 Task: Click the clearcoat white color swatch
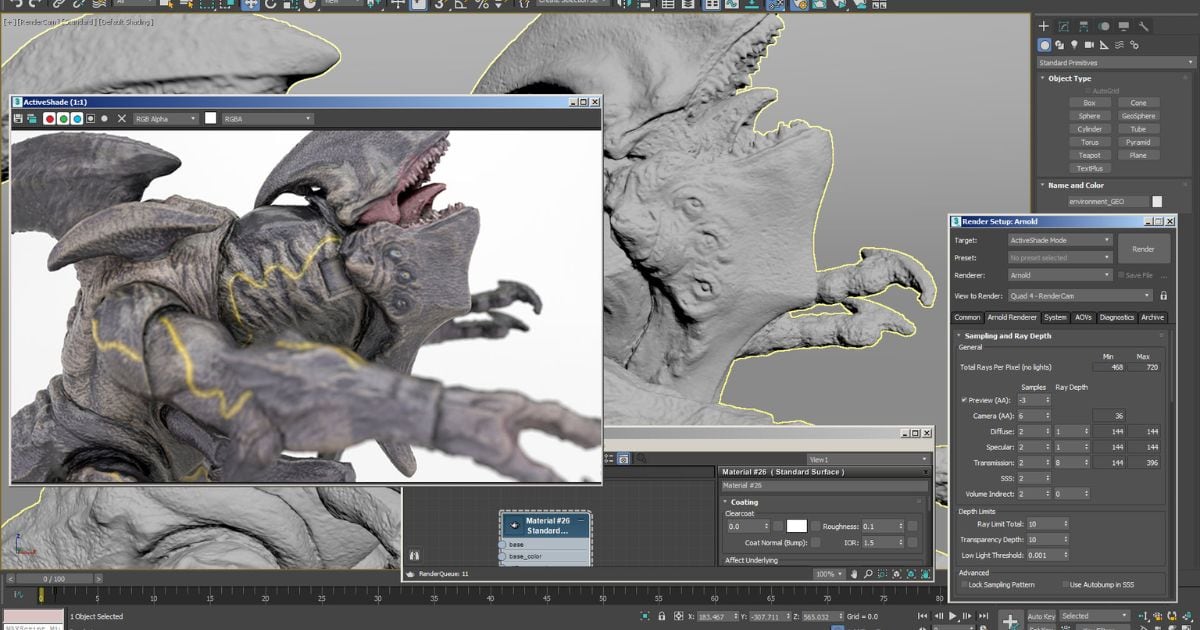tap(796, 526)
